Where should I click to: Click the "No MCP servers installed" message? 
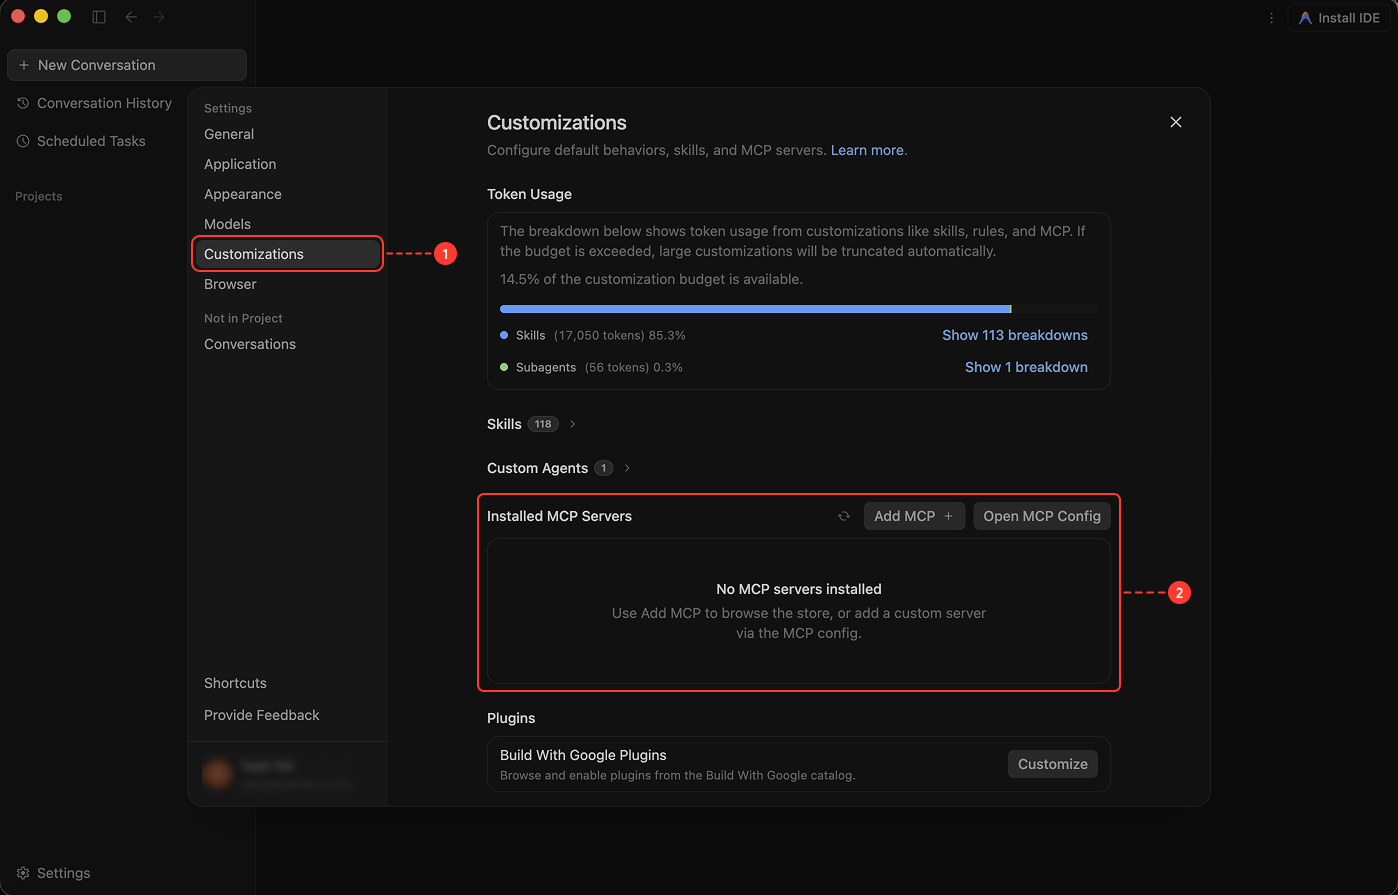pos(799,589)
